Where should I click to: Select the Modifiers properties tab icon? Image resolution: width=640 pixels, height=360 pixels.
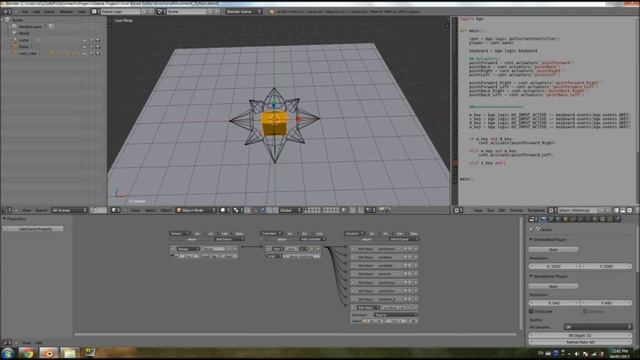pyautogui.click(x=580, y=220)
